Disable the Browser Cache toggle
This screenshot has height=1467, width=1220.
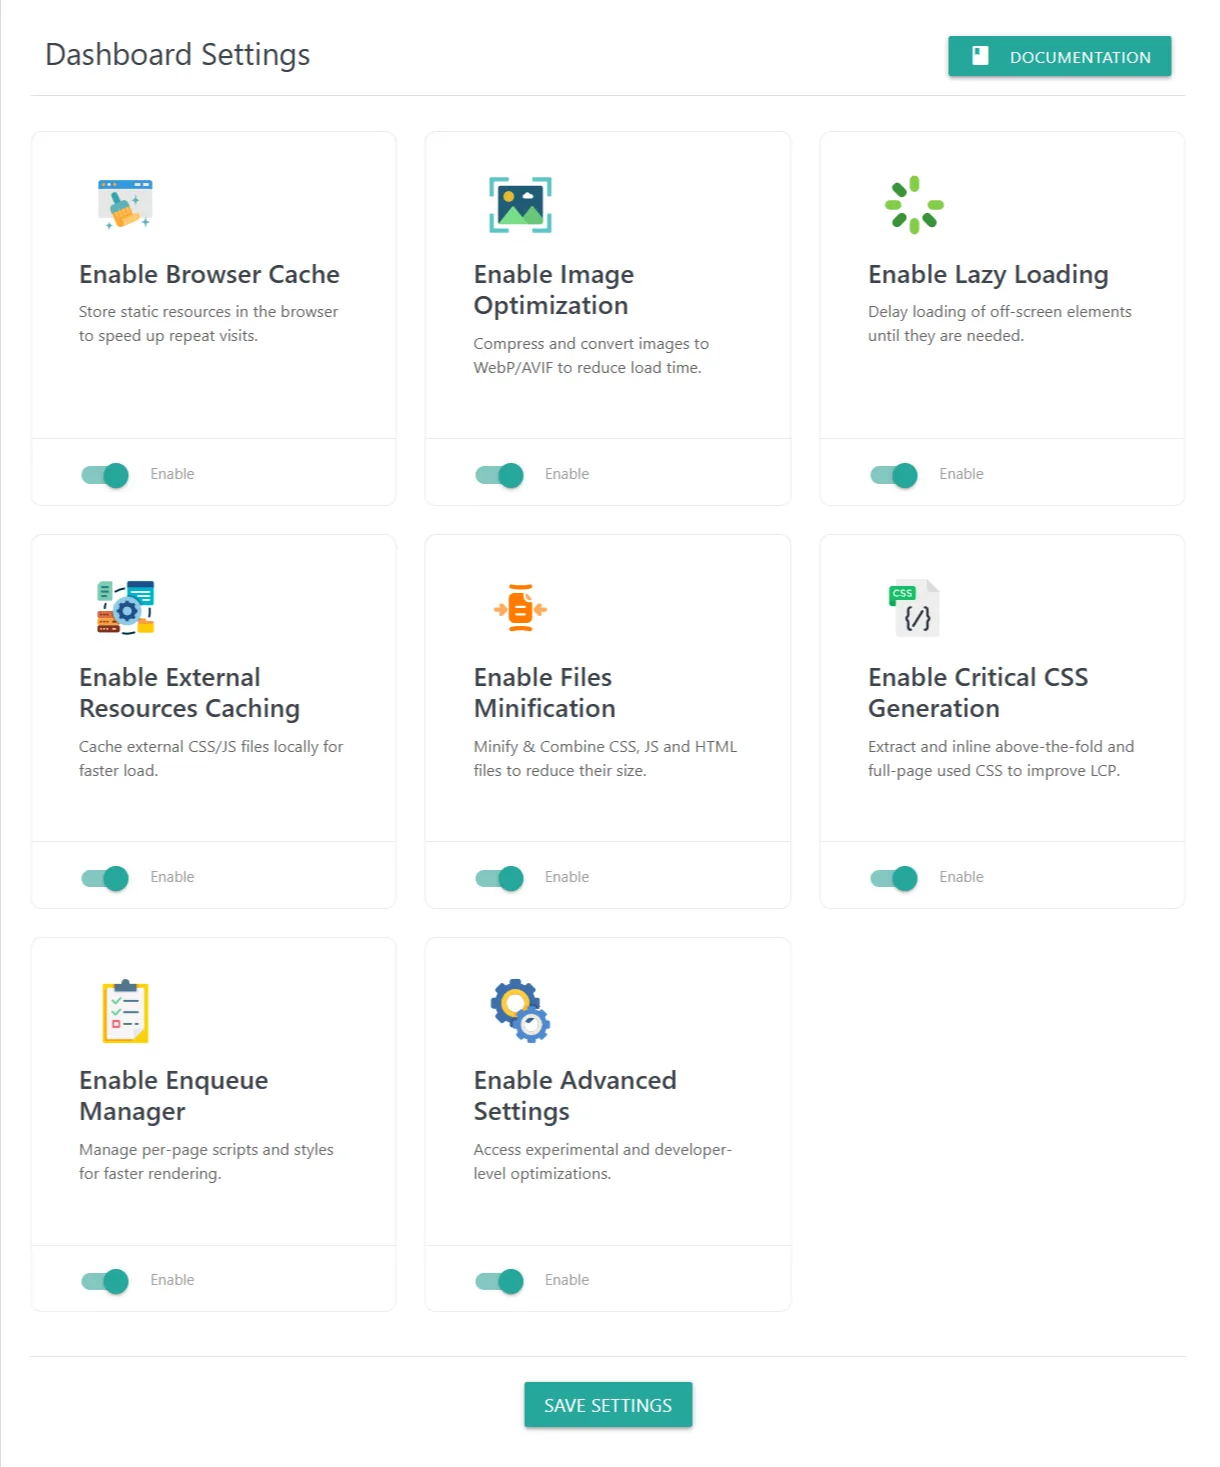(x=105, y=475)
